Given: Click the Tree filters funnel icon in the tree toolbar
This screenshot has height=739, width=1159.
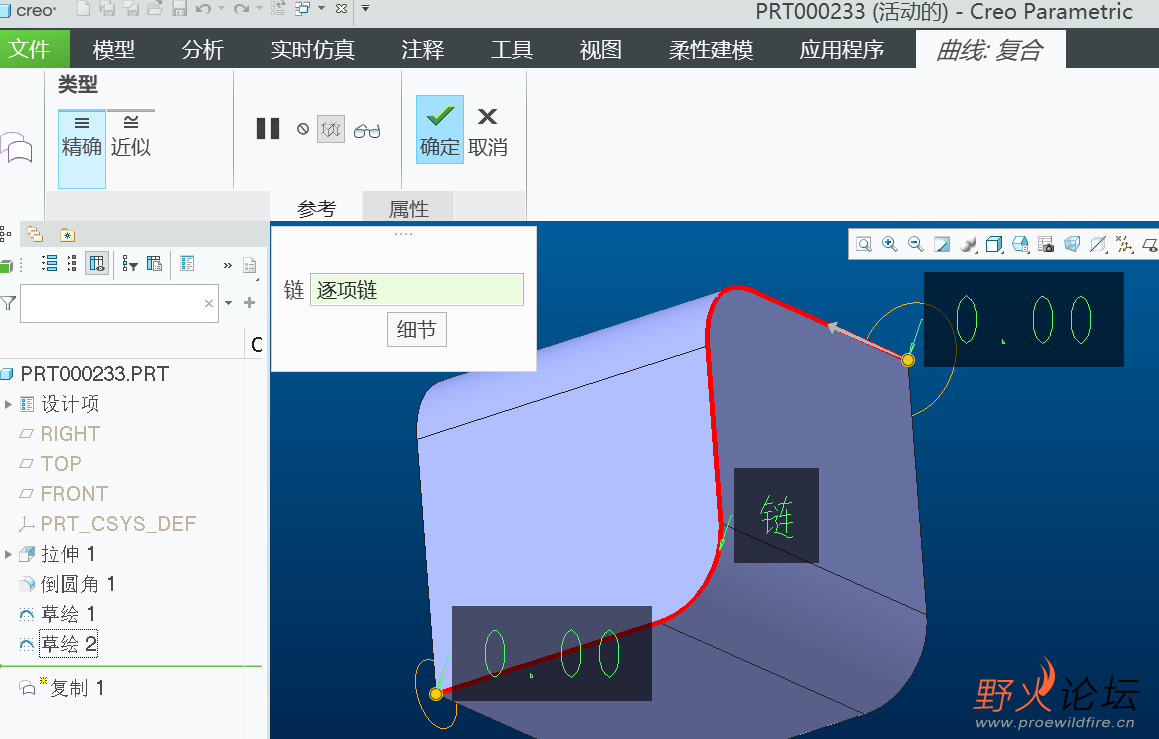Looking at the screenshot, I should [129, 264].
